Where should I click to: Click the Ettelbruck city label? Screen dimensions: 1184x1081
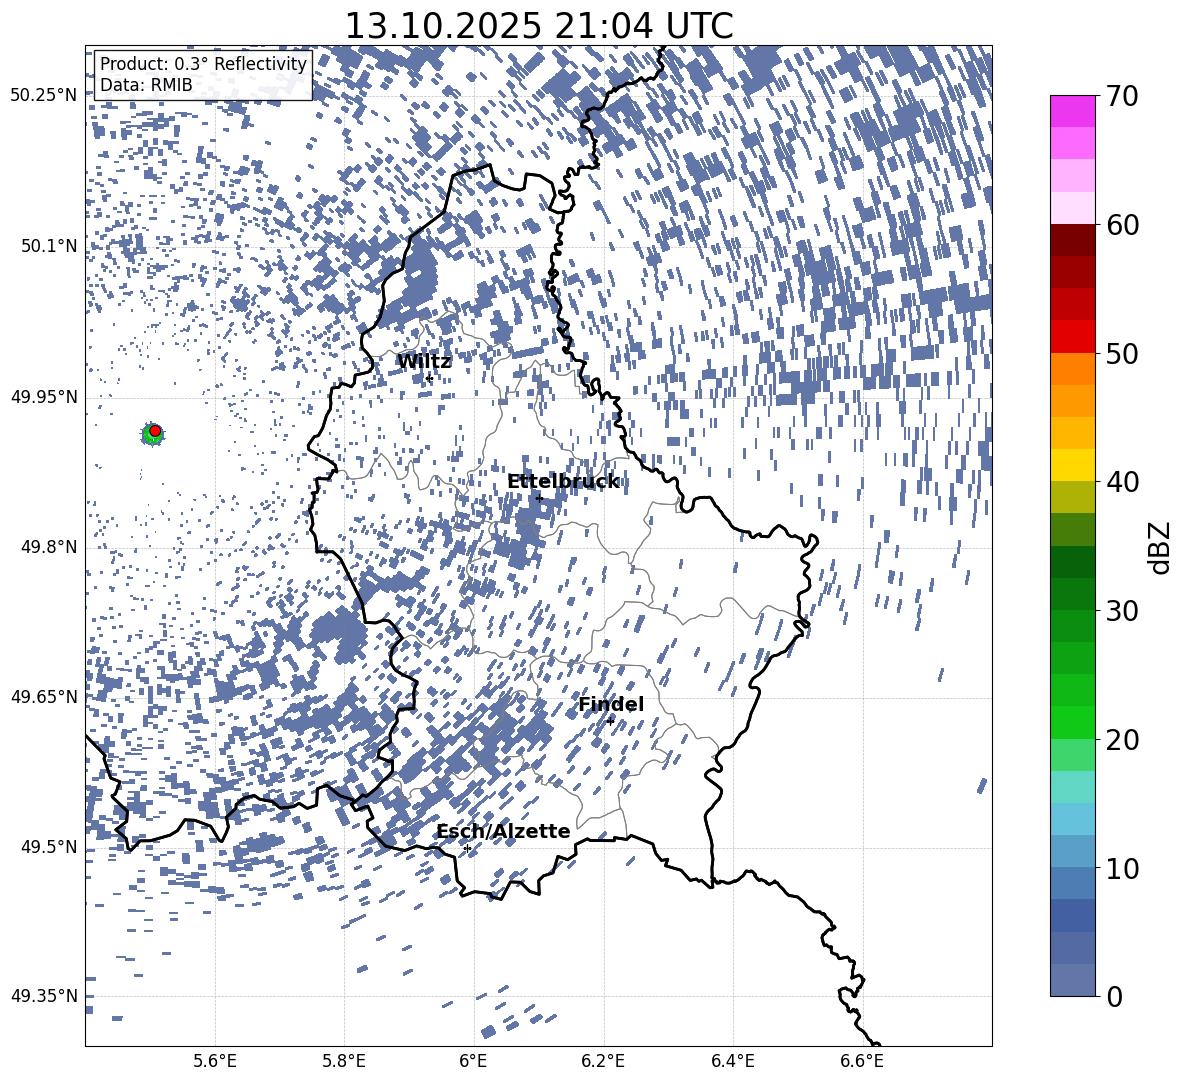pos(563,482)
